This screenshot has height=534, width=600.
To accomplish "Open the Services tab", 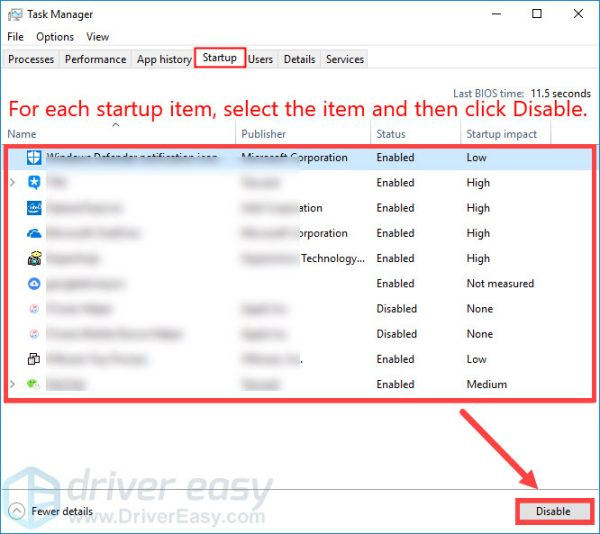I will [x=345, y=59].
